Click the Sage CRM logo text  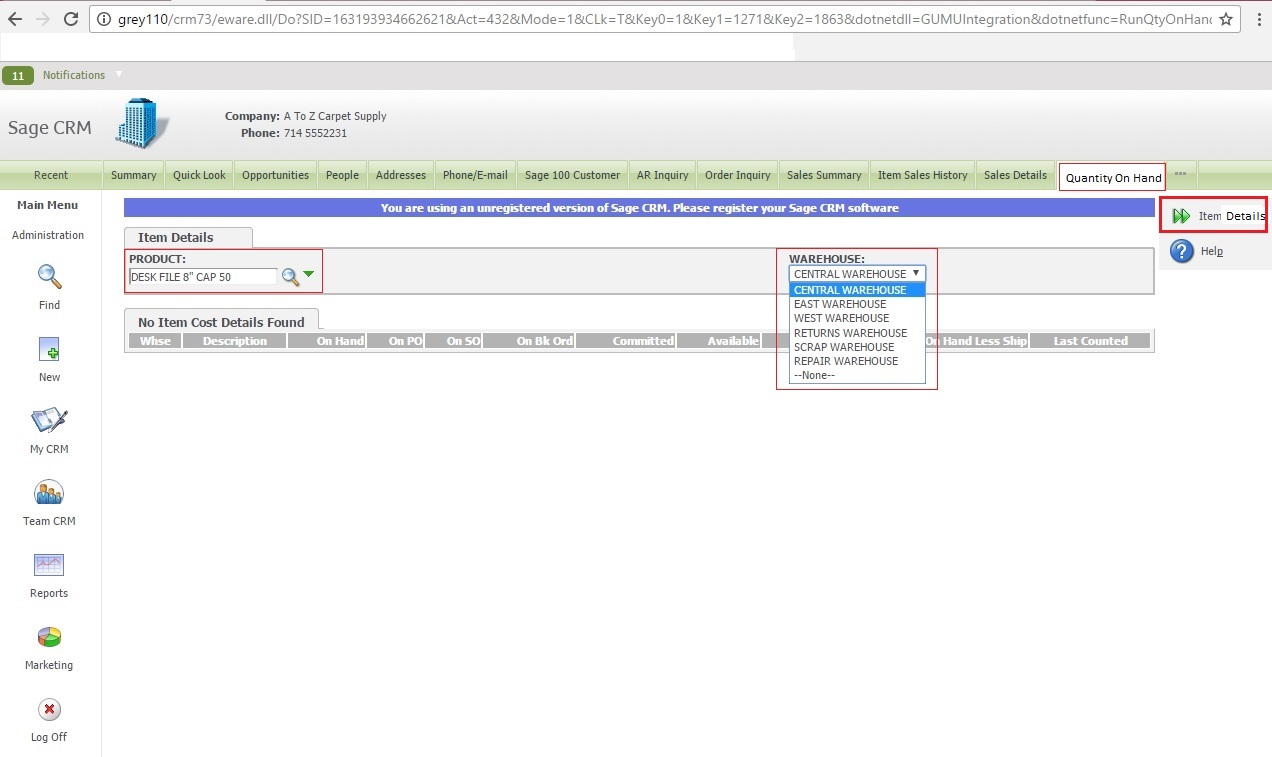coord(49,127)
